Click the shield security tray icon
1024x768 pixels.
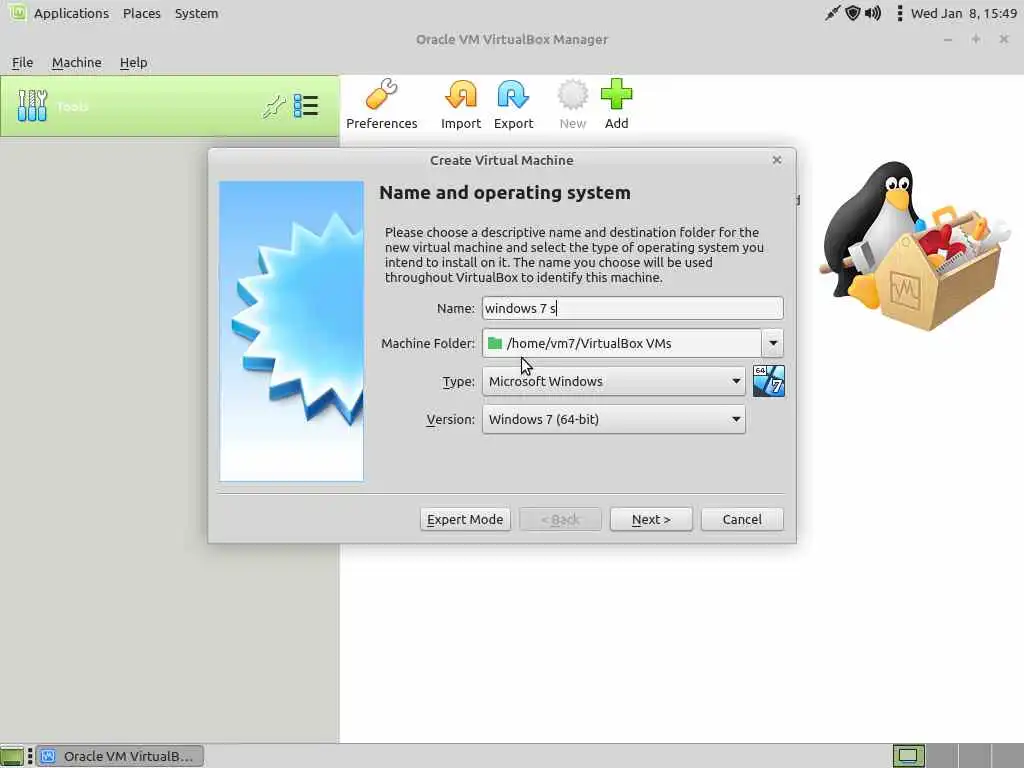pyautogui.click(x=852, y=13)
